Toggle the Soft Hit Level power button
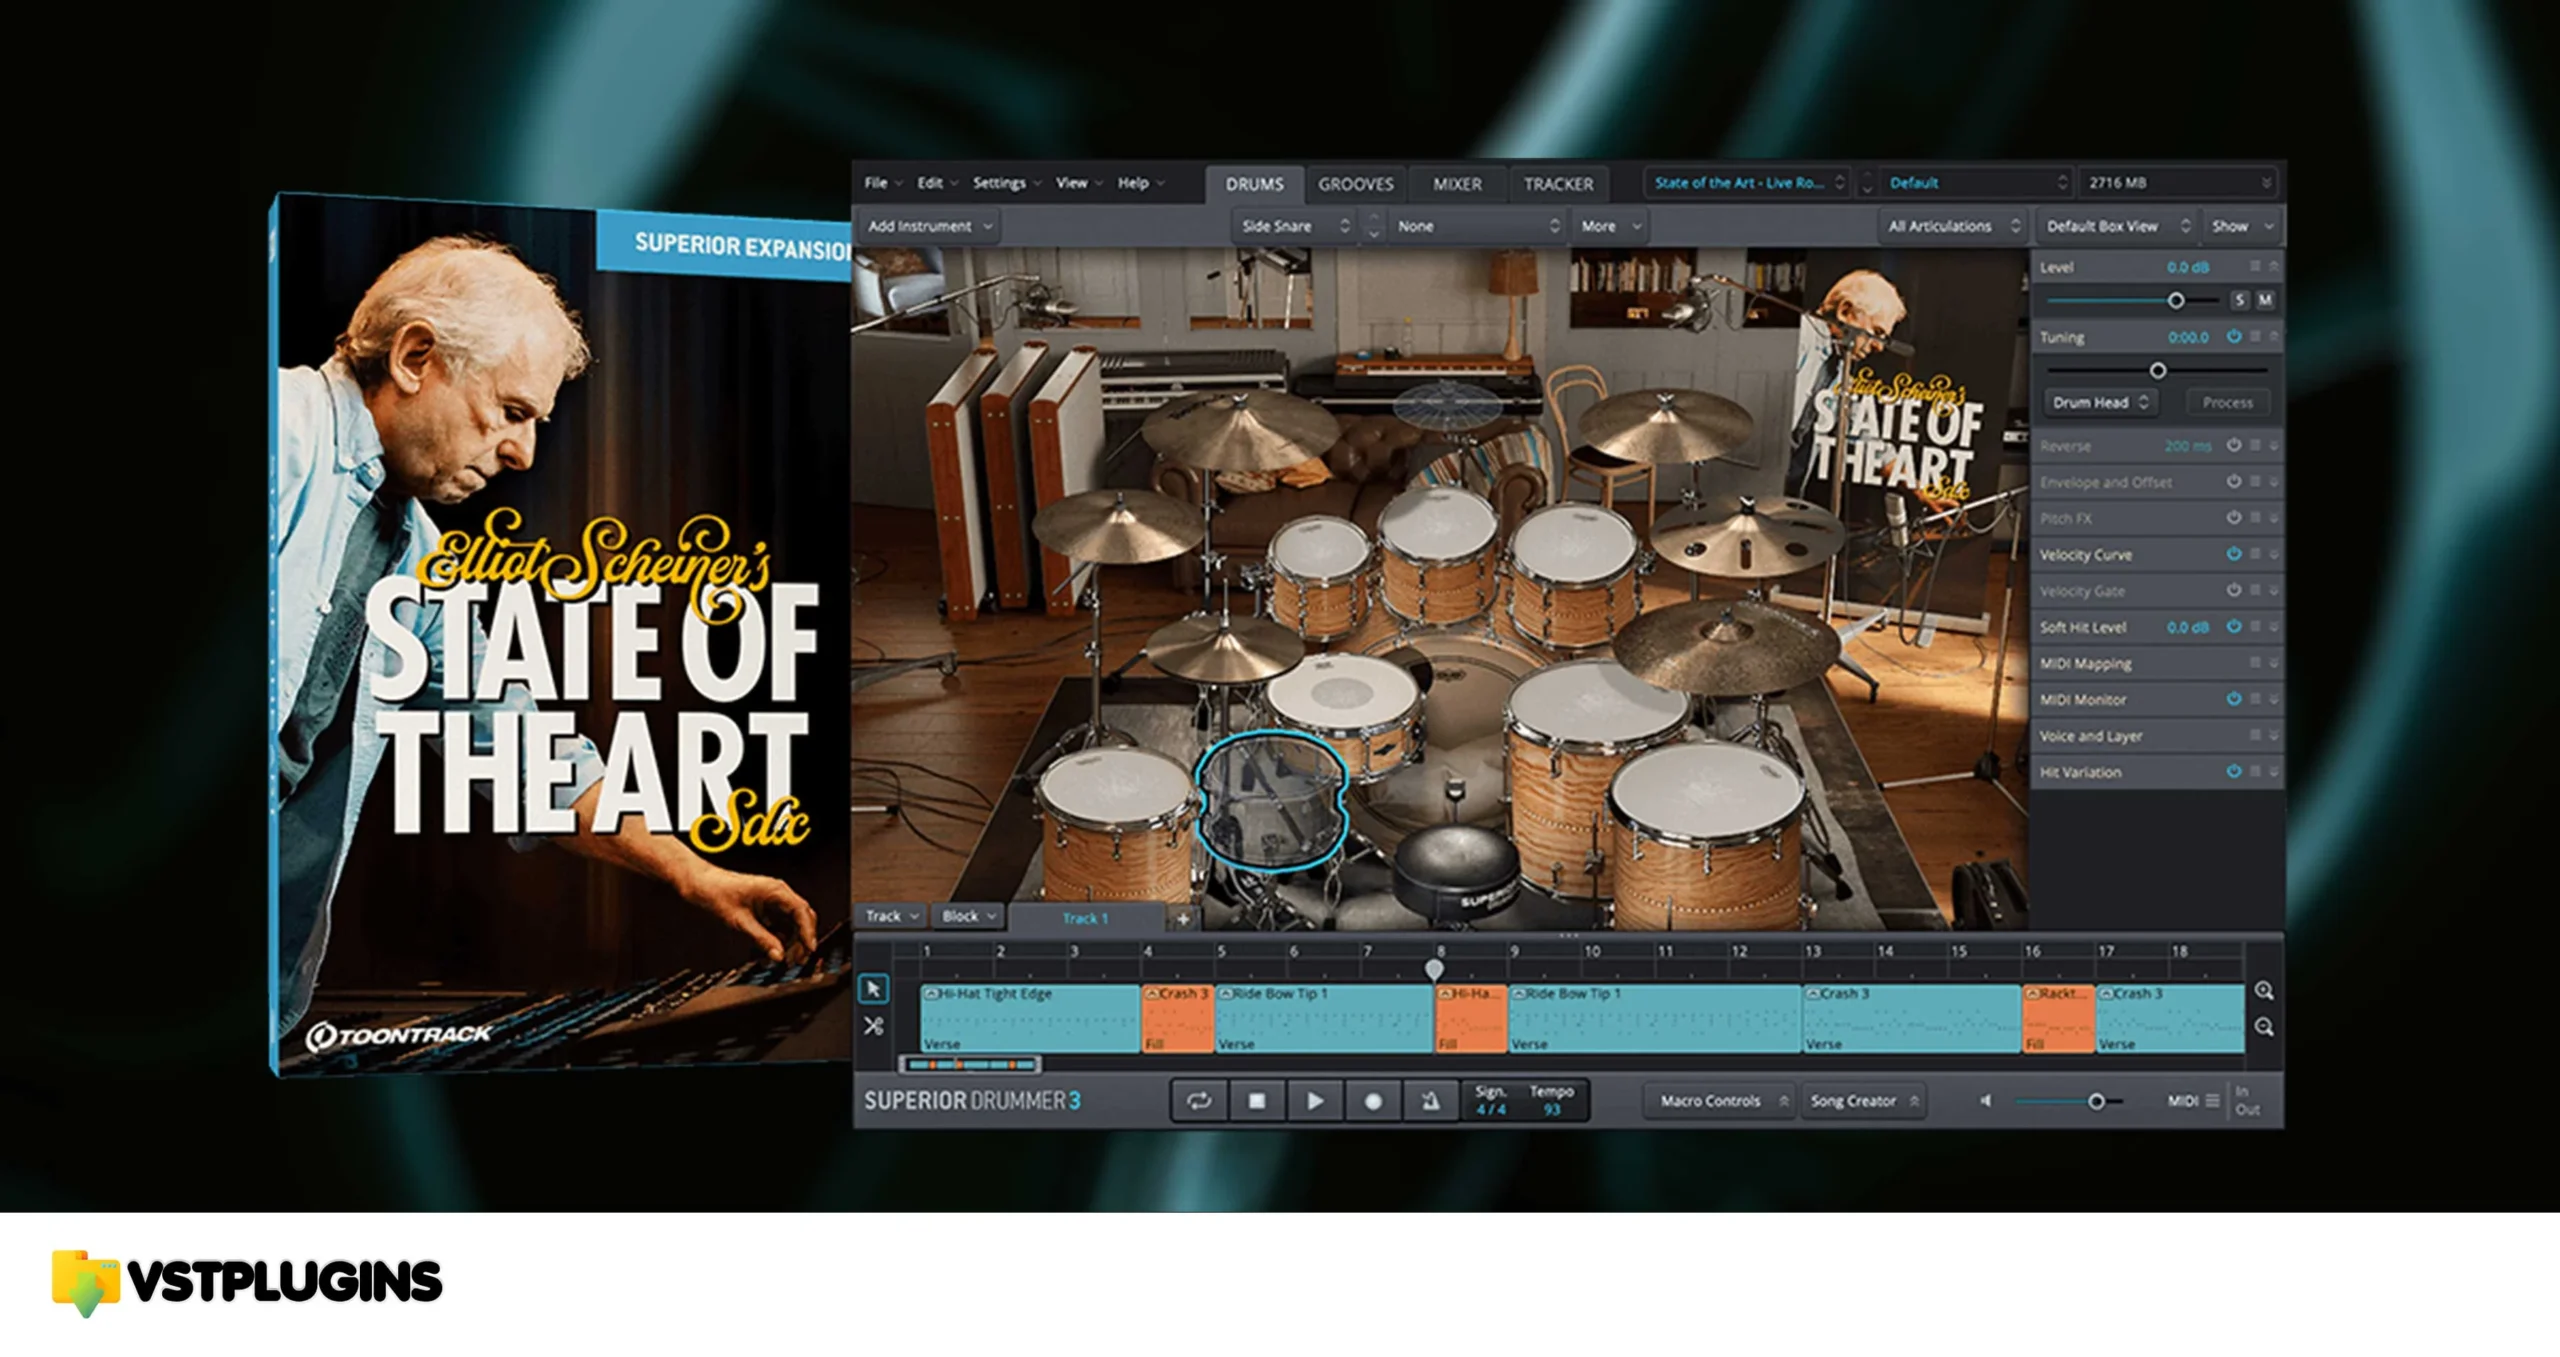 tap(2234, 627)
